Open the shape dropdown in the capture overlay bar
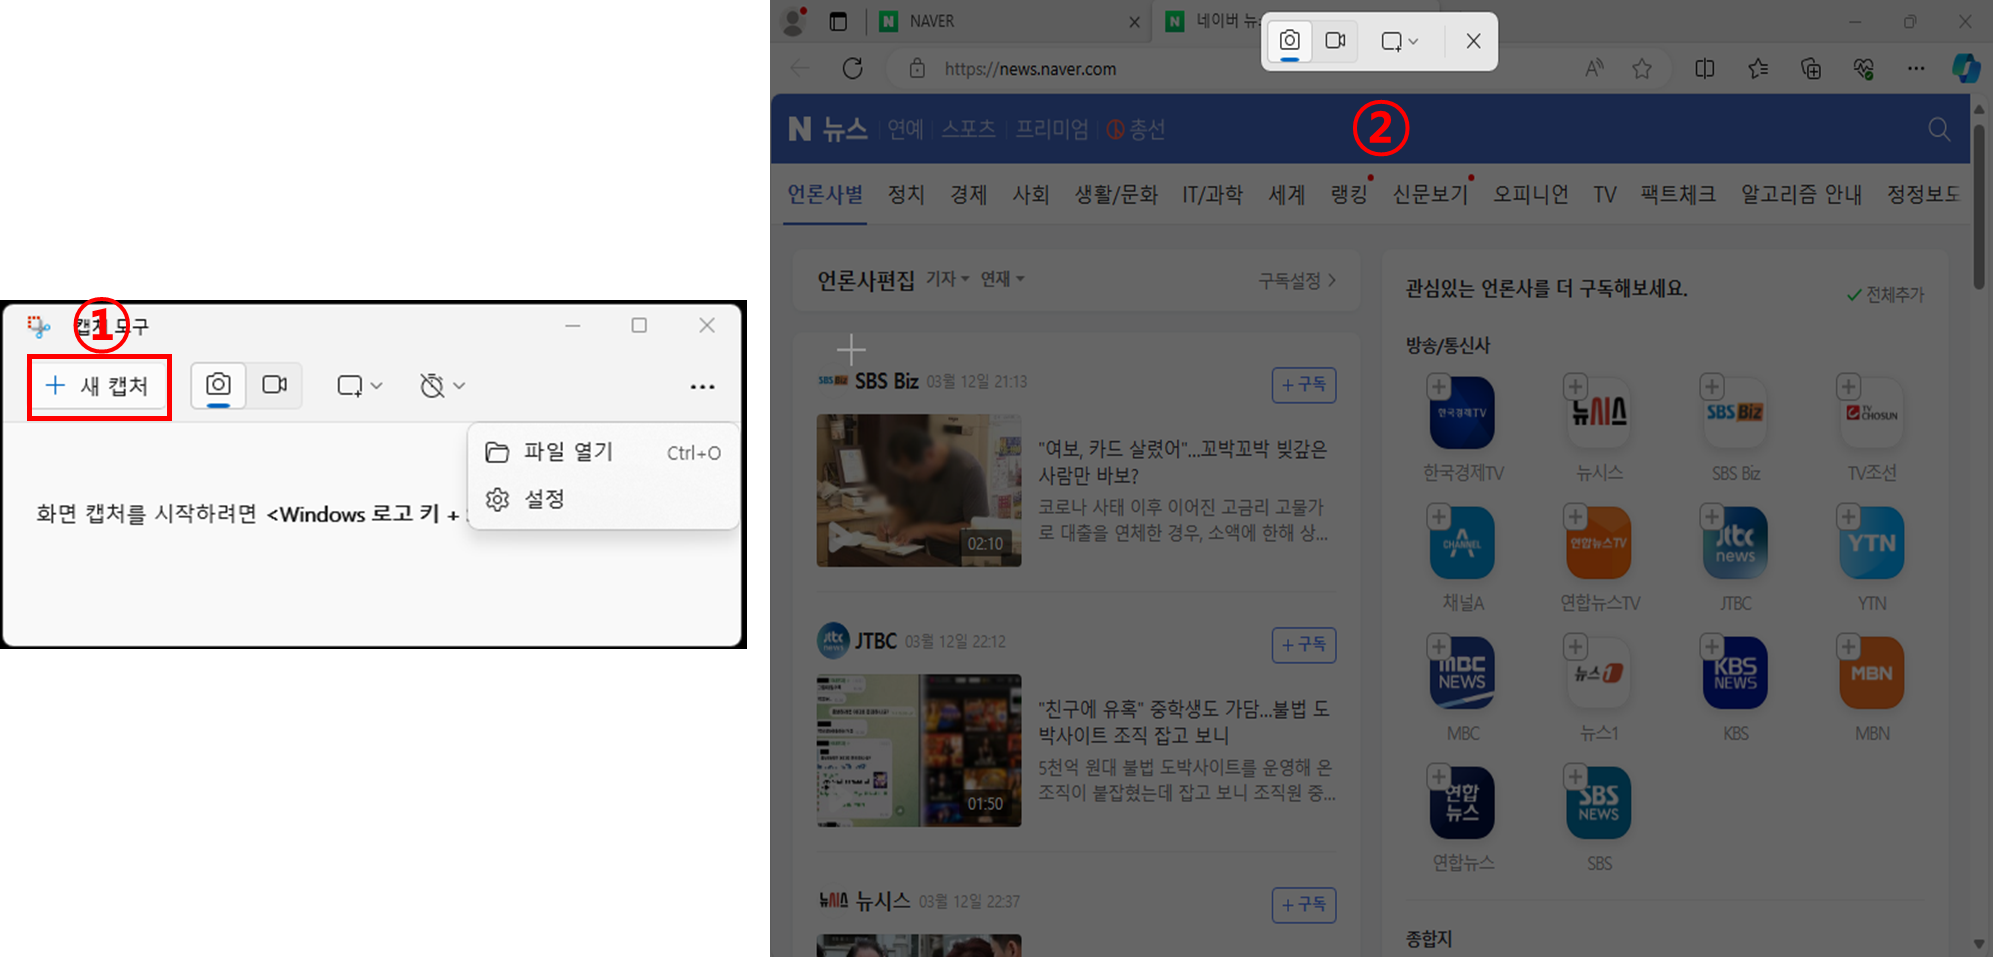 (x=1400, y=41)
